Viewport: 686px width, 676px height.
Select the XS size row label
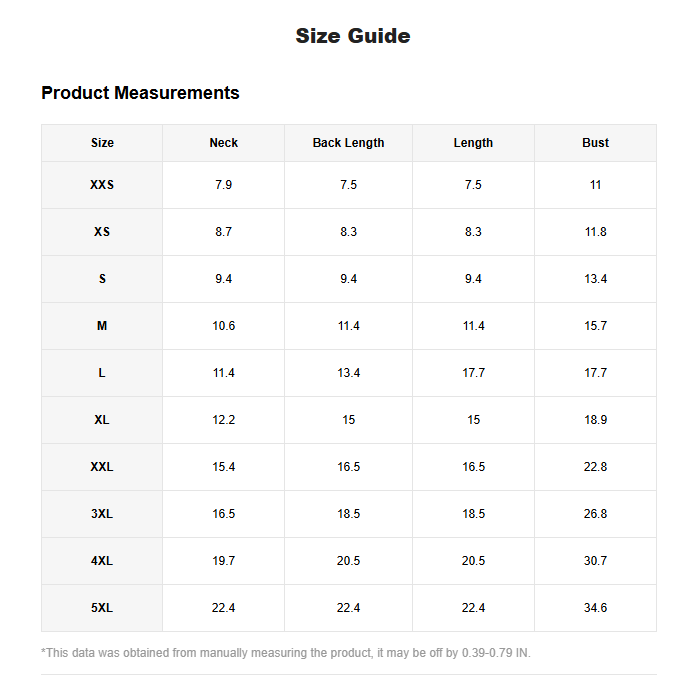(x=102, y=232)
